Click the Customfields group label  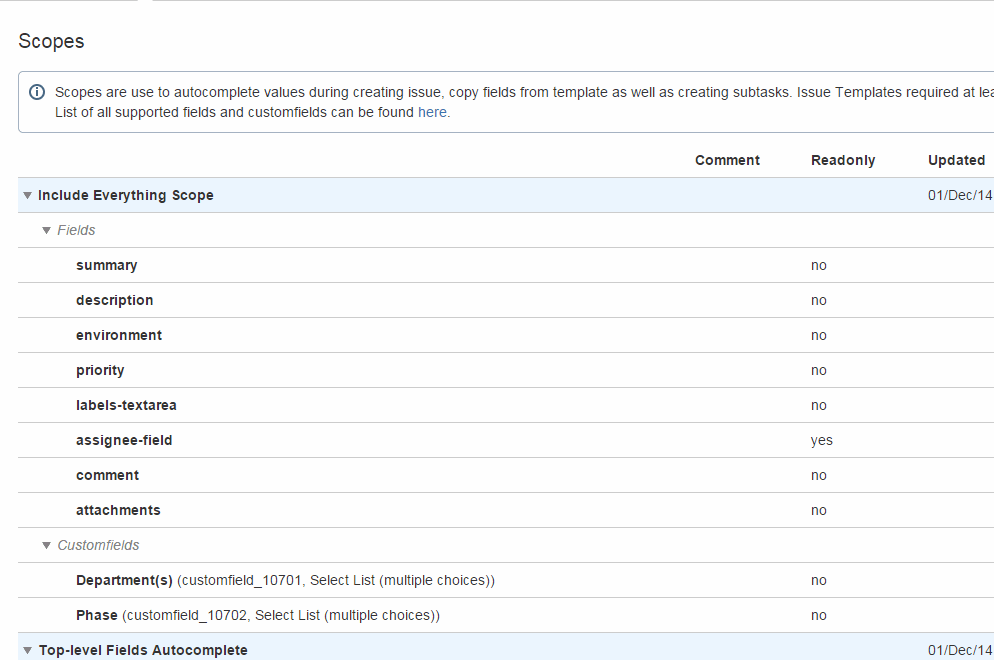pos(98,545)
